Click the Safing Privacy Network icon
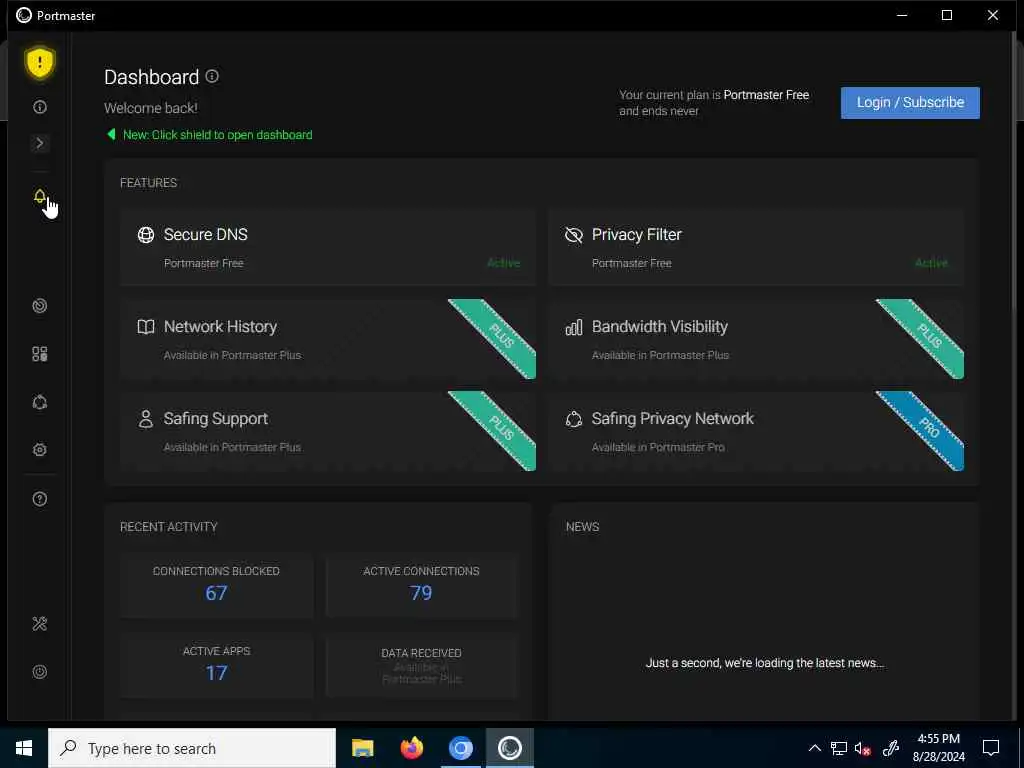Screen dimensions: 1024x768 [x=573, y=419]
